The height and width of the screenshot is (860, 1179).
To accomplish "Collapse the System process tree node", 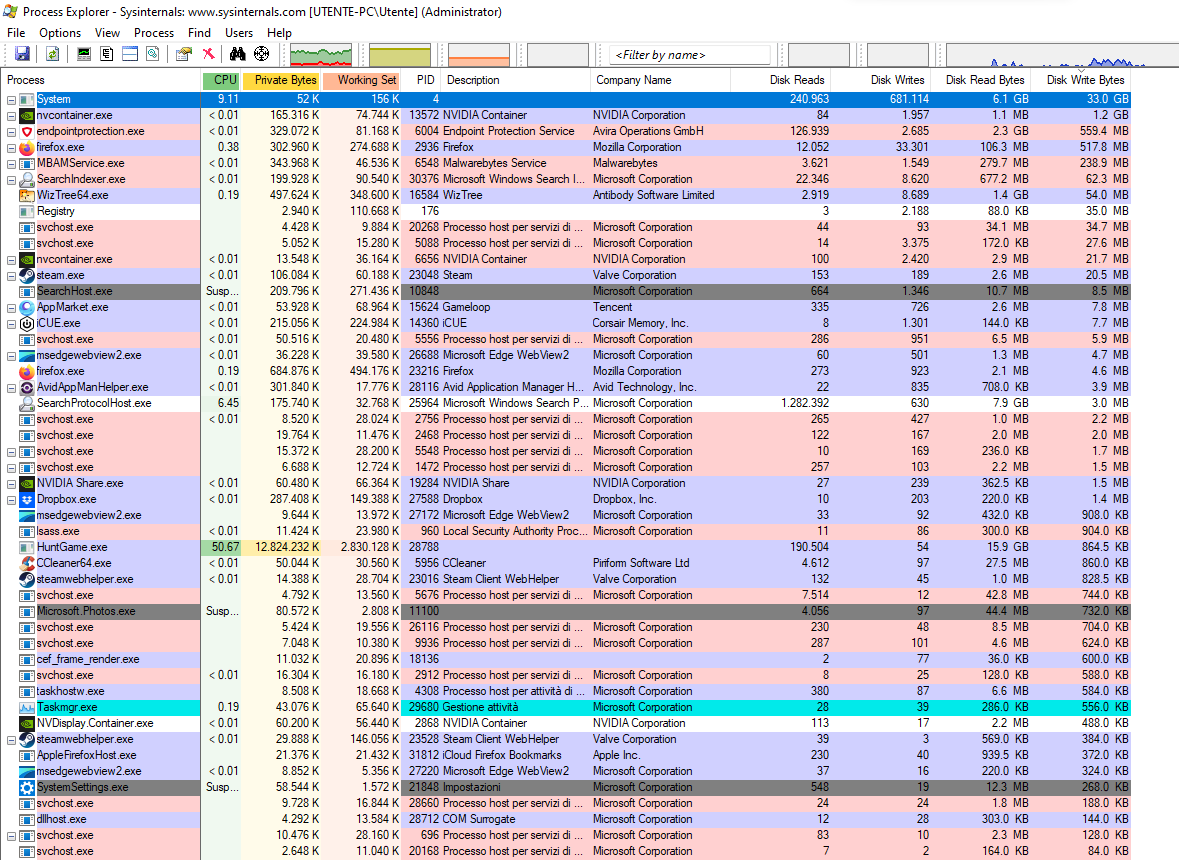I will coord(11,100).
